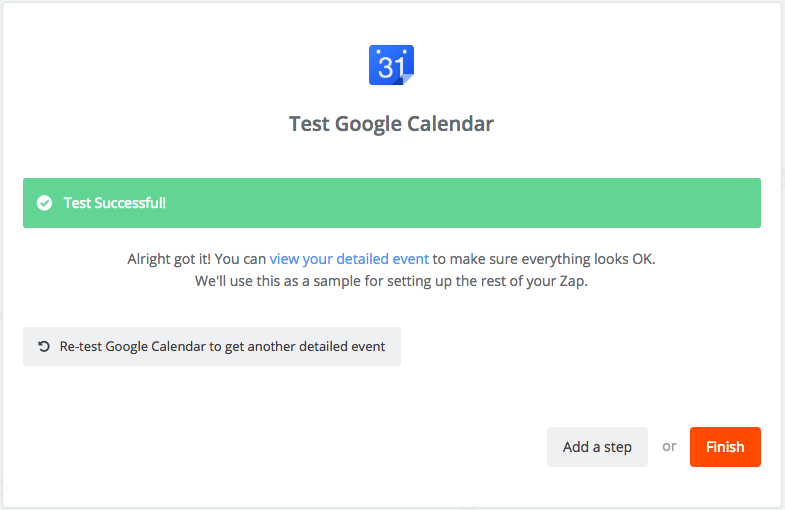The height and width of the screenshot is (510, 785).
Task: Click the "Add a step" button
Action: coord(597,447)
